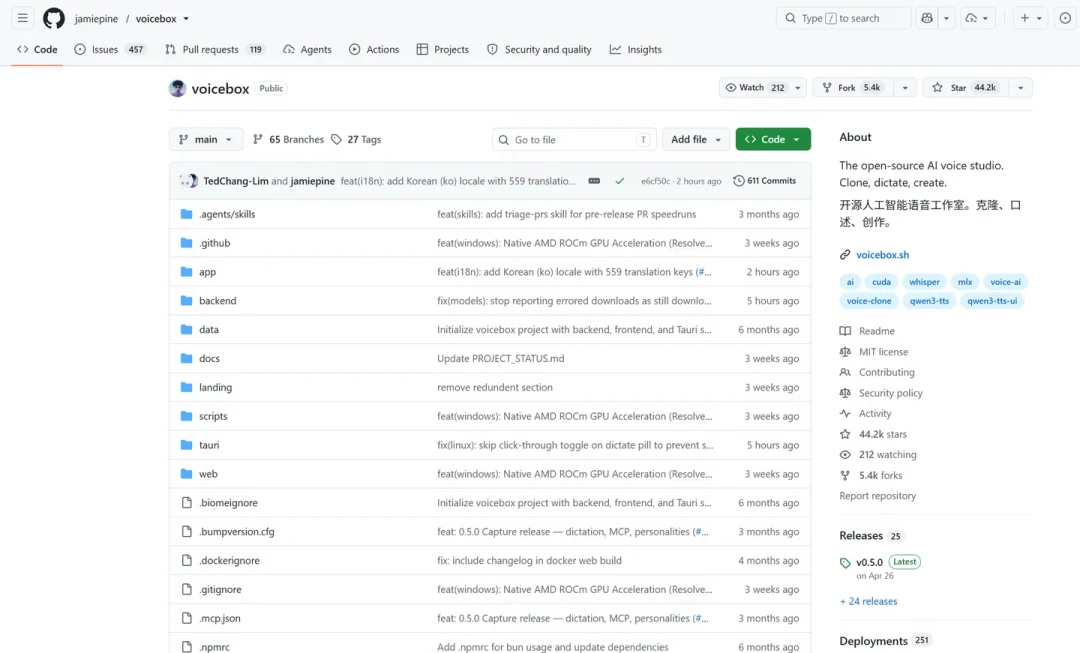Click the Type / to search box
The width and height of the screenshot is (1080, 653).
pyautogui.click(x=843, y=18)
